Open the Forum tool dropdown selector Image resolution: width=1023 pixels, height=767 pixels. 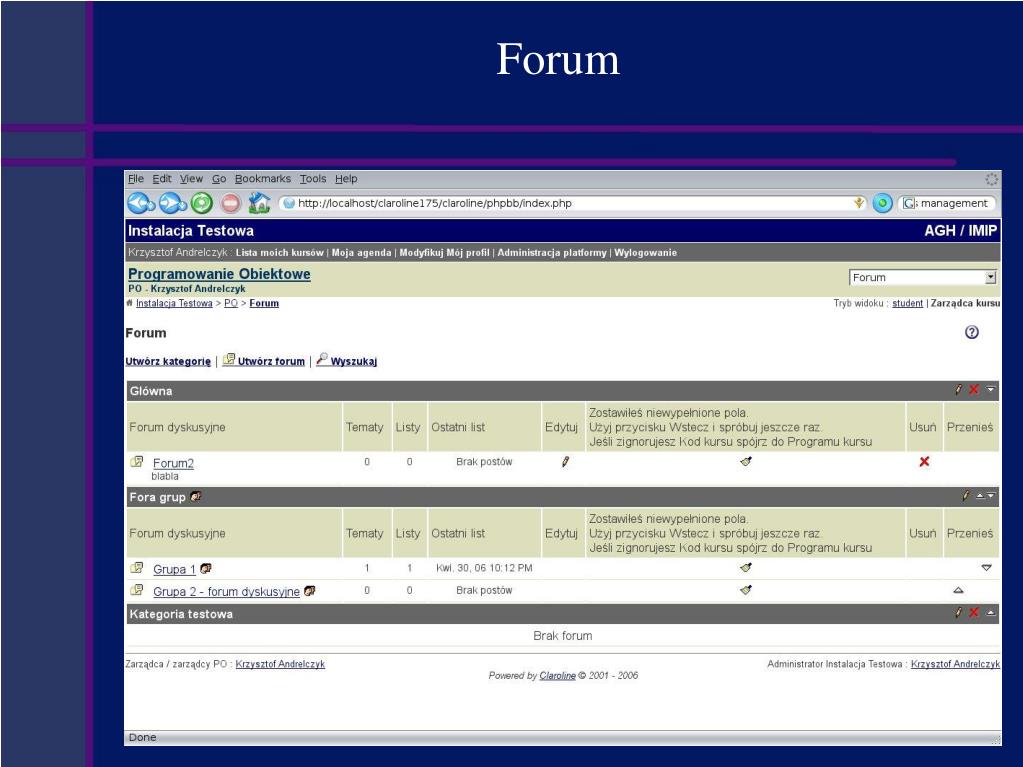coord(922,278)
